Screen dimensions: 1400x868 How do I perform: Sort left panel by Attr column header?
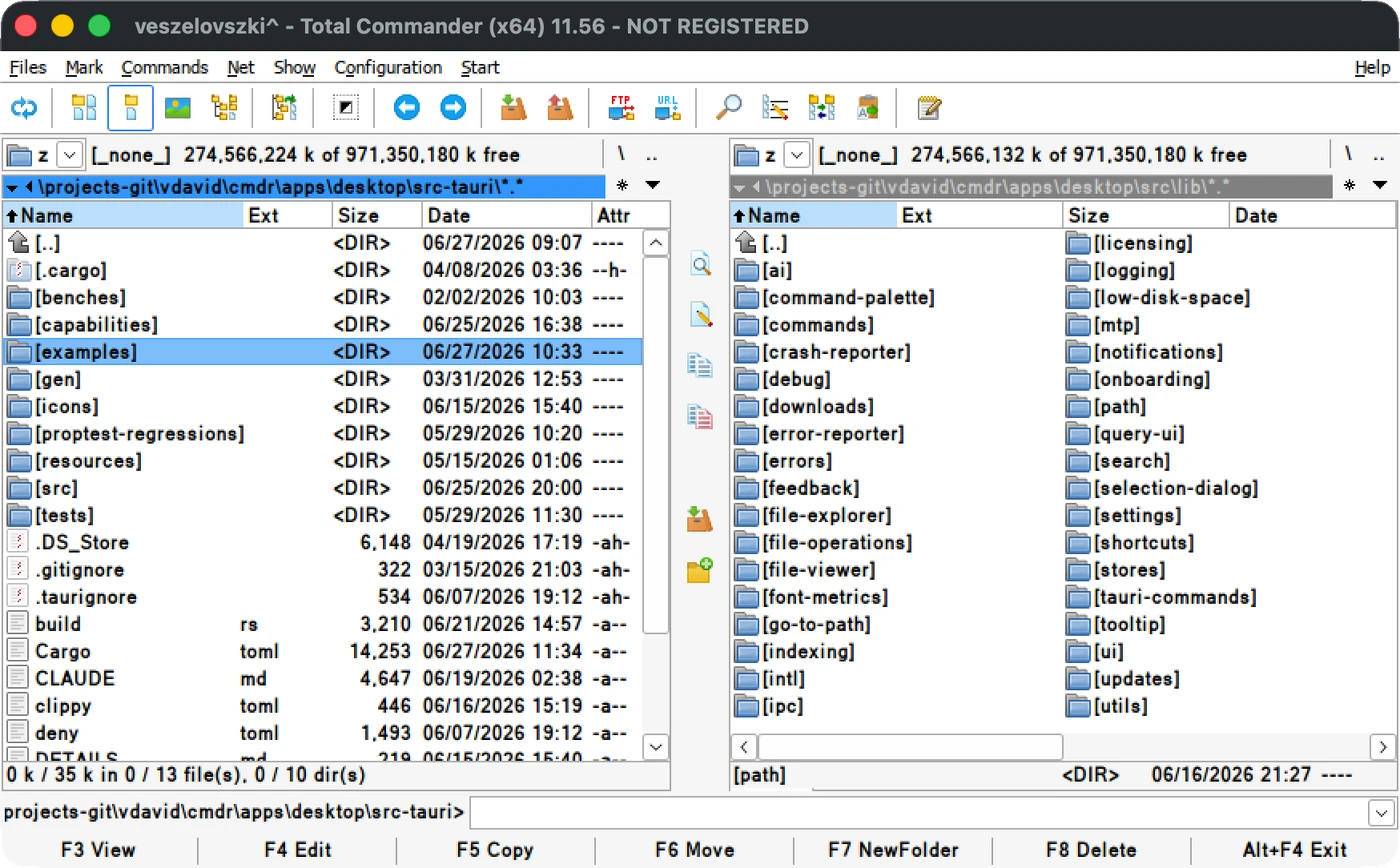coord(630,215)
